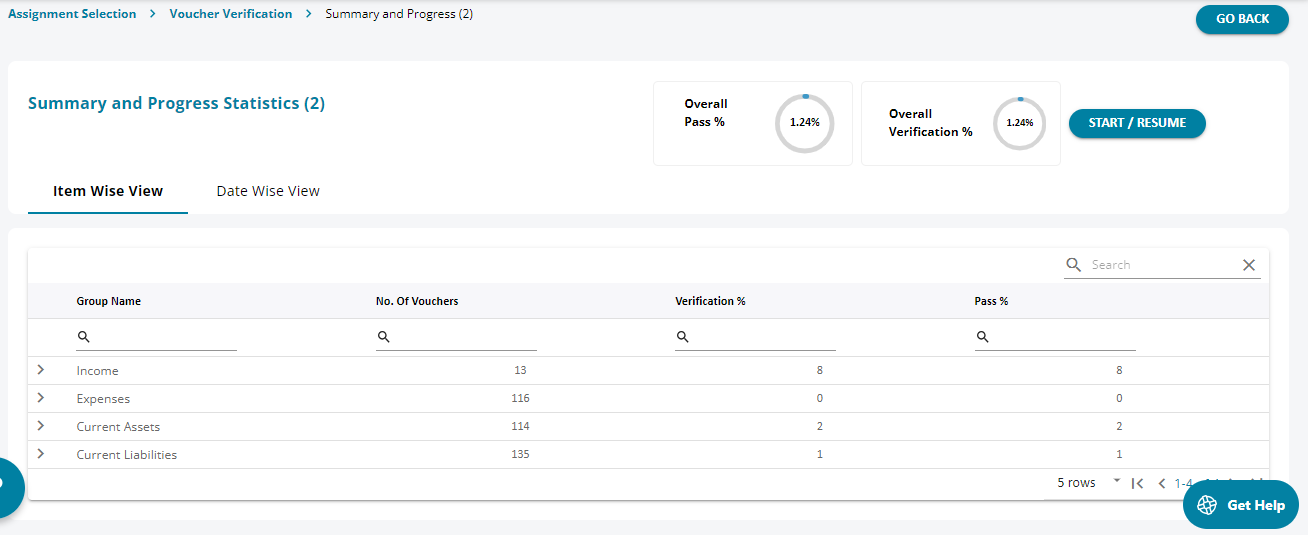Click the table search magnifier icon
The width and height of the screenshot is (1308, 535).
(1074, 265)
